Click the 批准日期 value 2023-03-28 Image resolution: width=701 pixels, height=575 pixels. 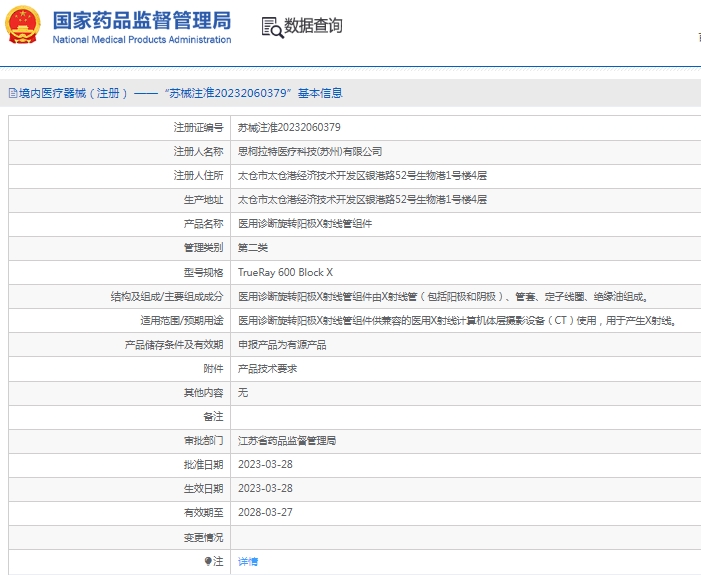(265, 465)
